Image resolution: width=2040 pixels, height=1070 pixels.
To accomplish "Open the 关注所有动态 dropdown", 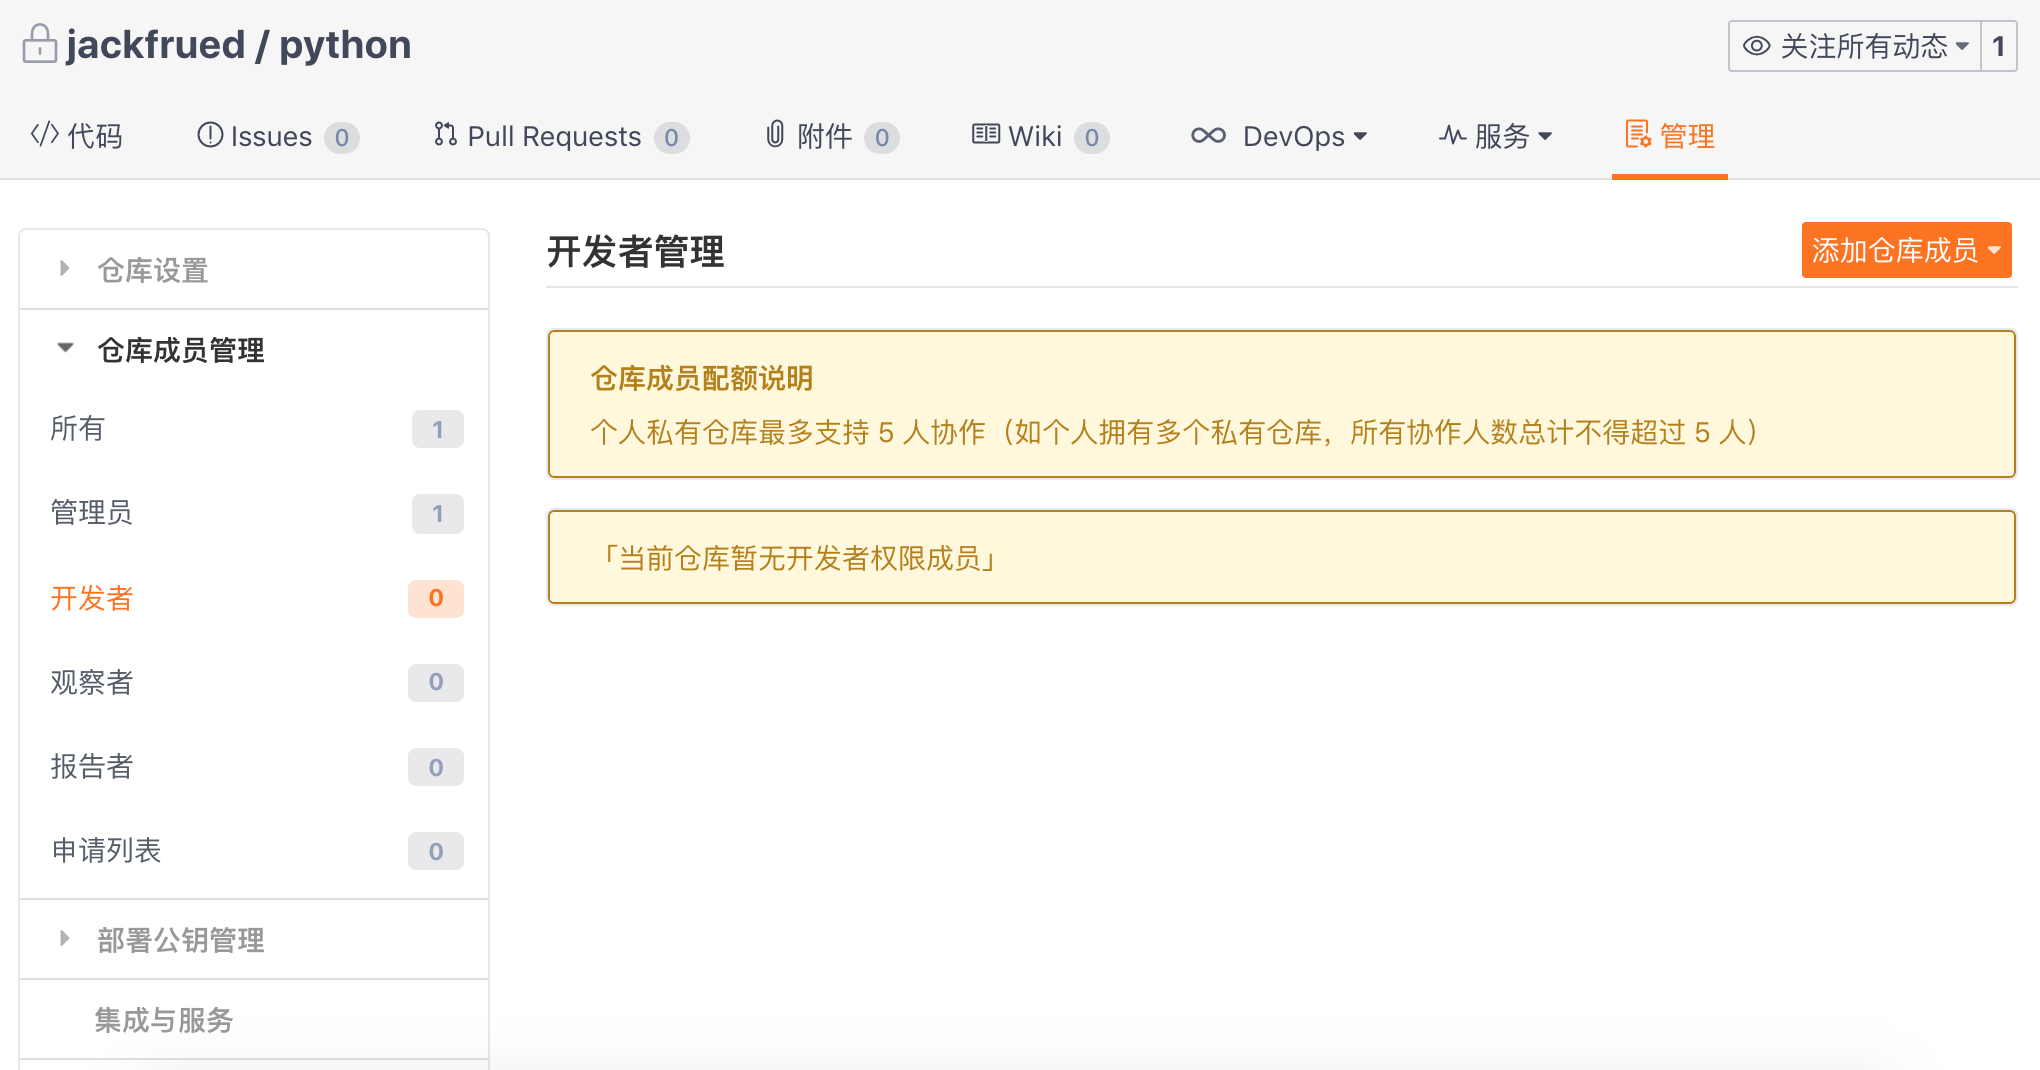I will [x=1963, y=45].
